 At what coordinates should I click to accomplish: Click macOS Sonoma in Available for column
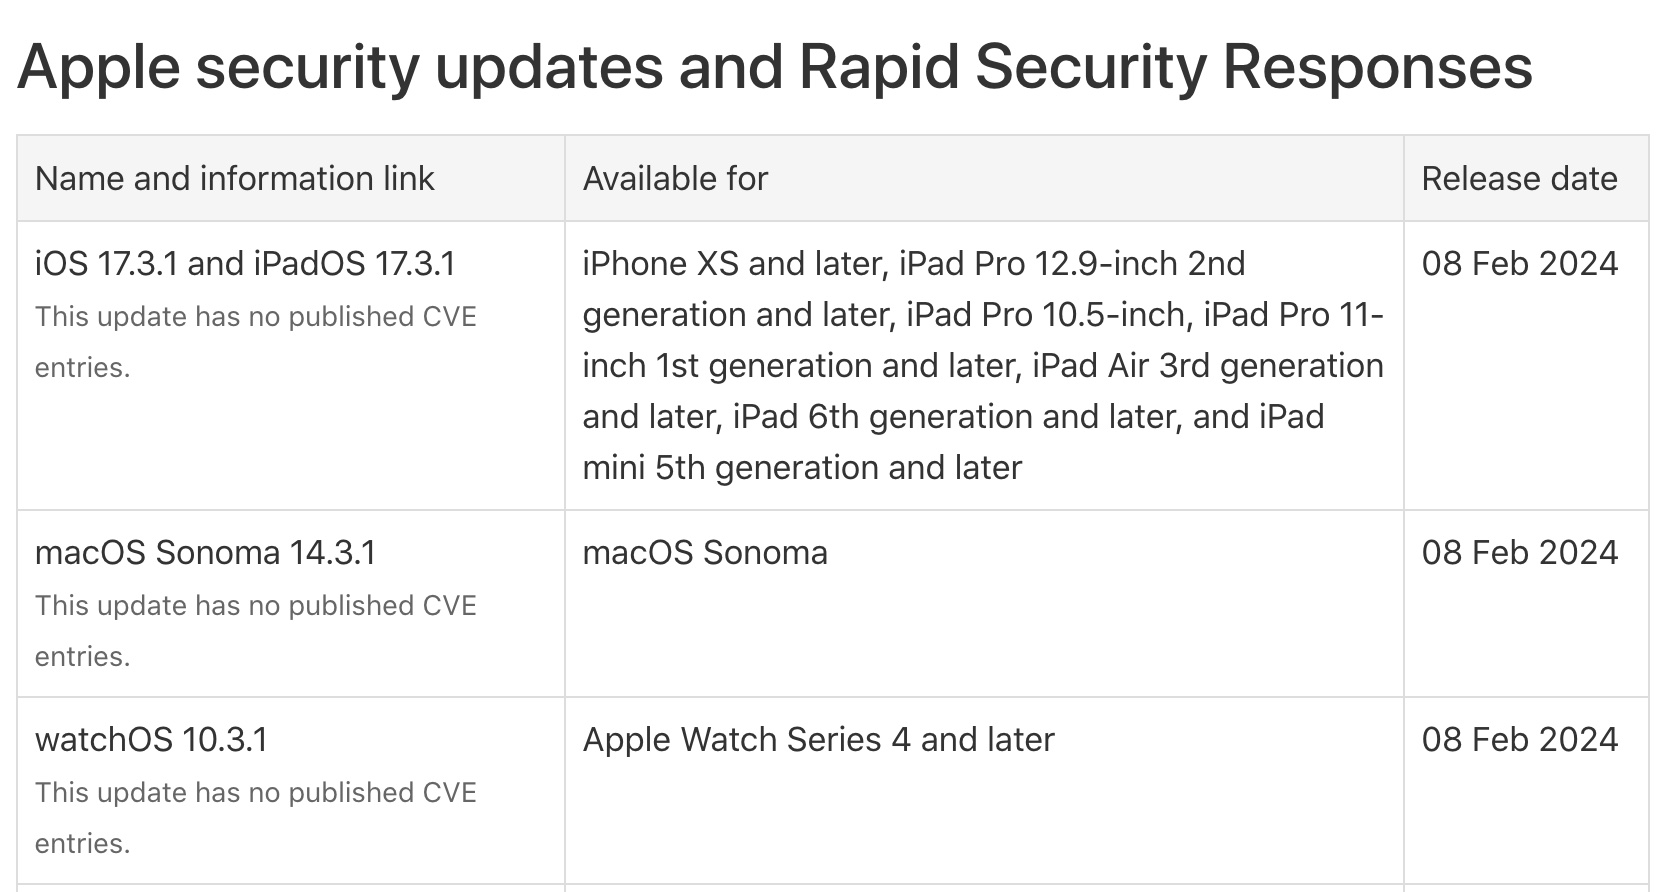[705, 553]
